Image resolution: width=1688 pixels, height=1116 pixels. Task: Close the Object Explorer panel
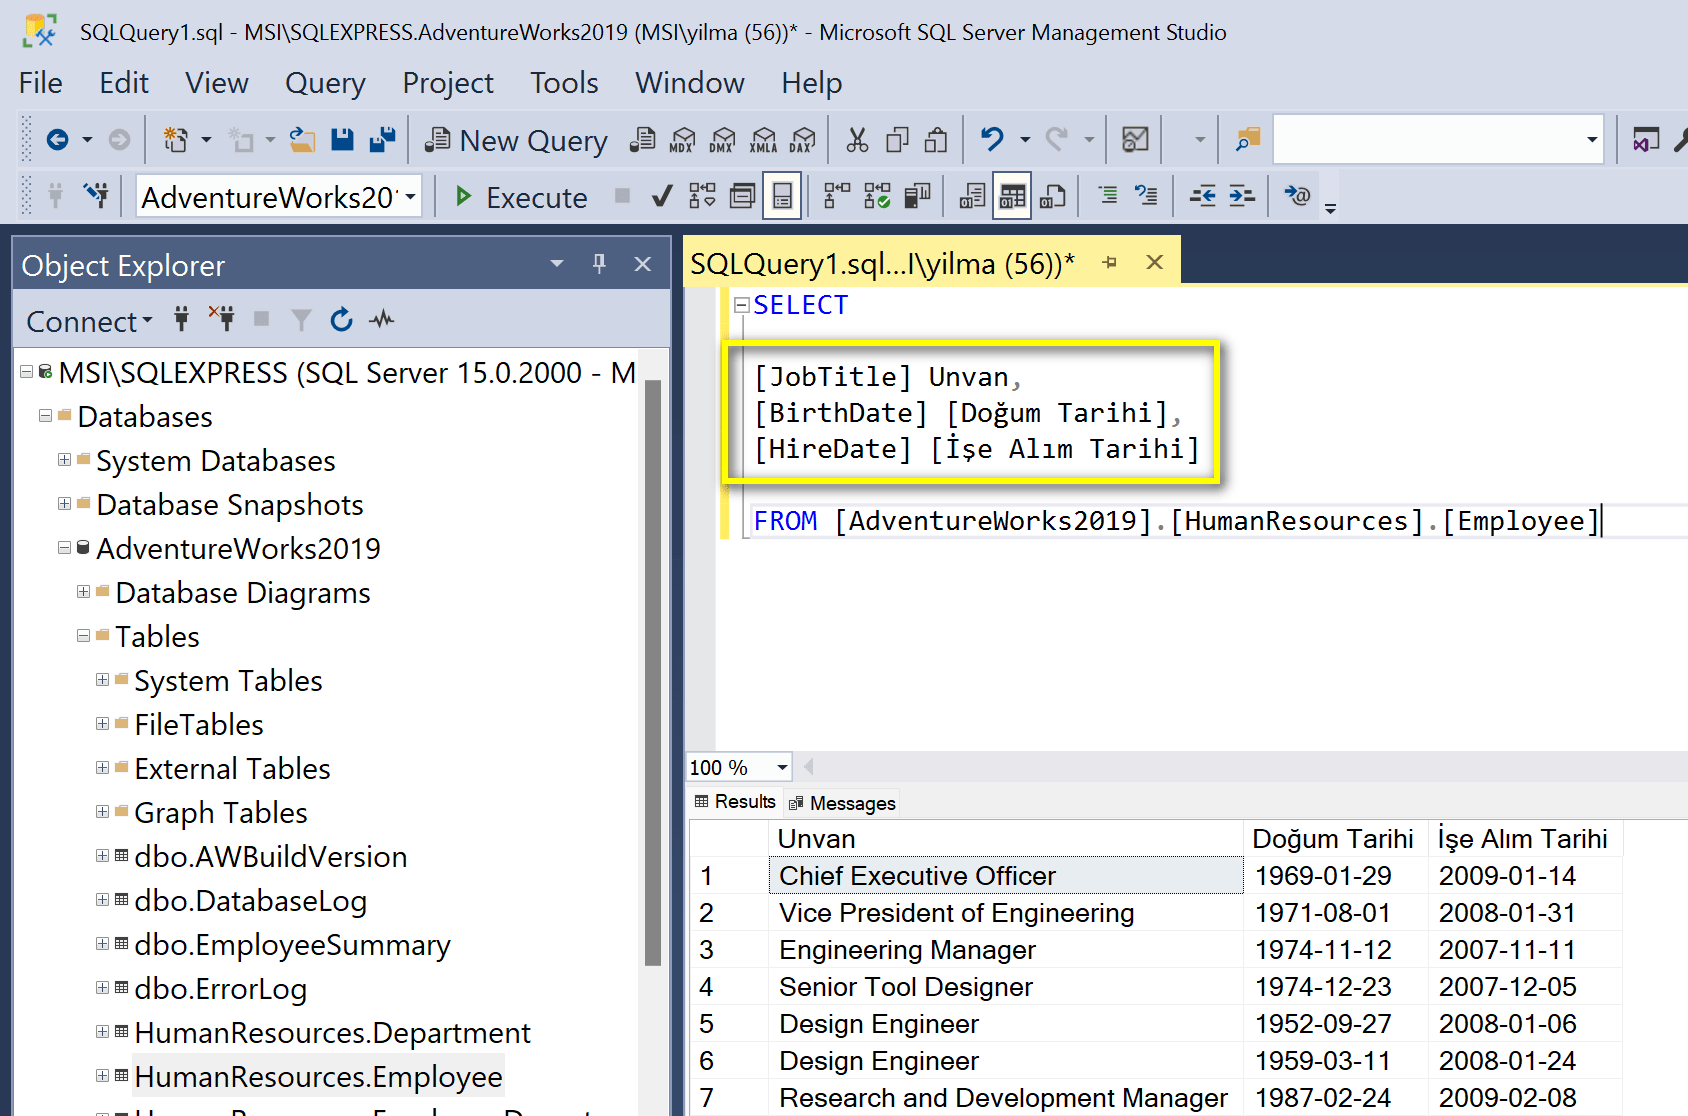[x=643, y=264]
